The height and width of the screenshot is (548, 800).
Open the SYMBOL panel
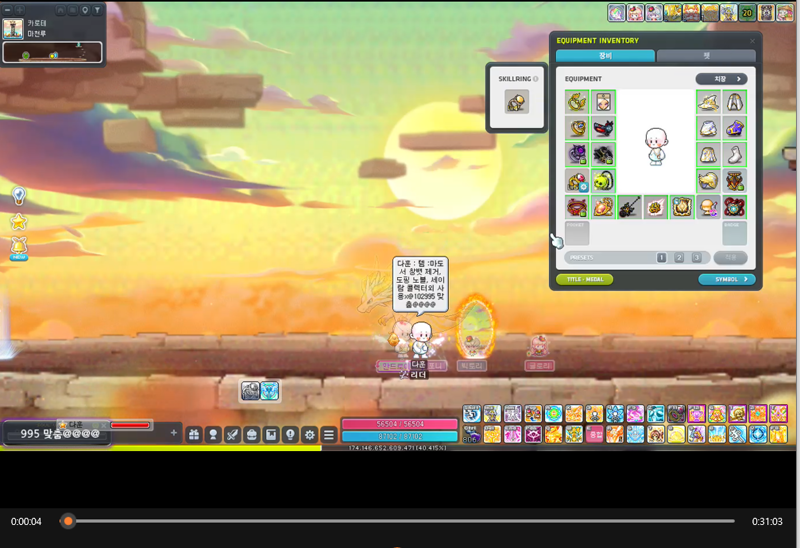tap(727, 279)
